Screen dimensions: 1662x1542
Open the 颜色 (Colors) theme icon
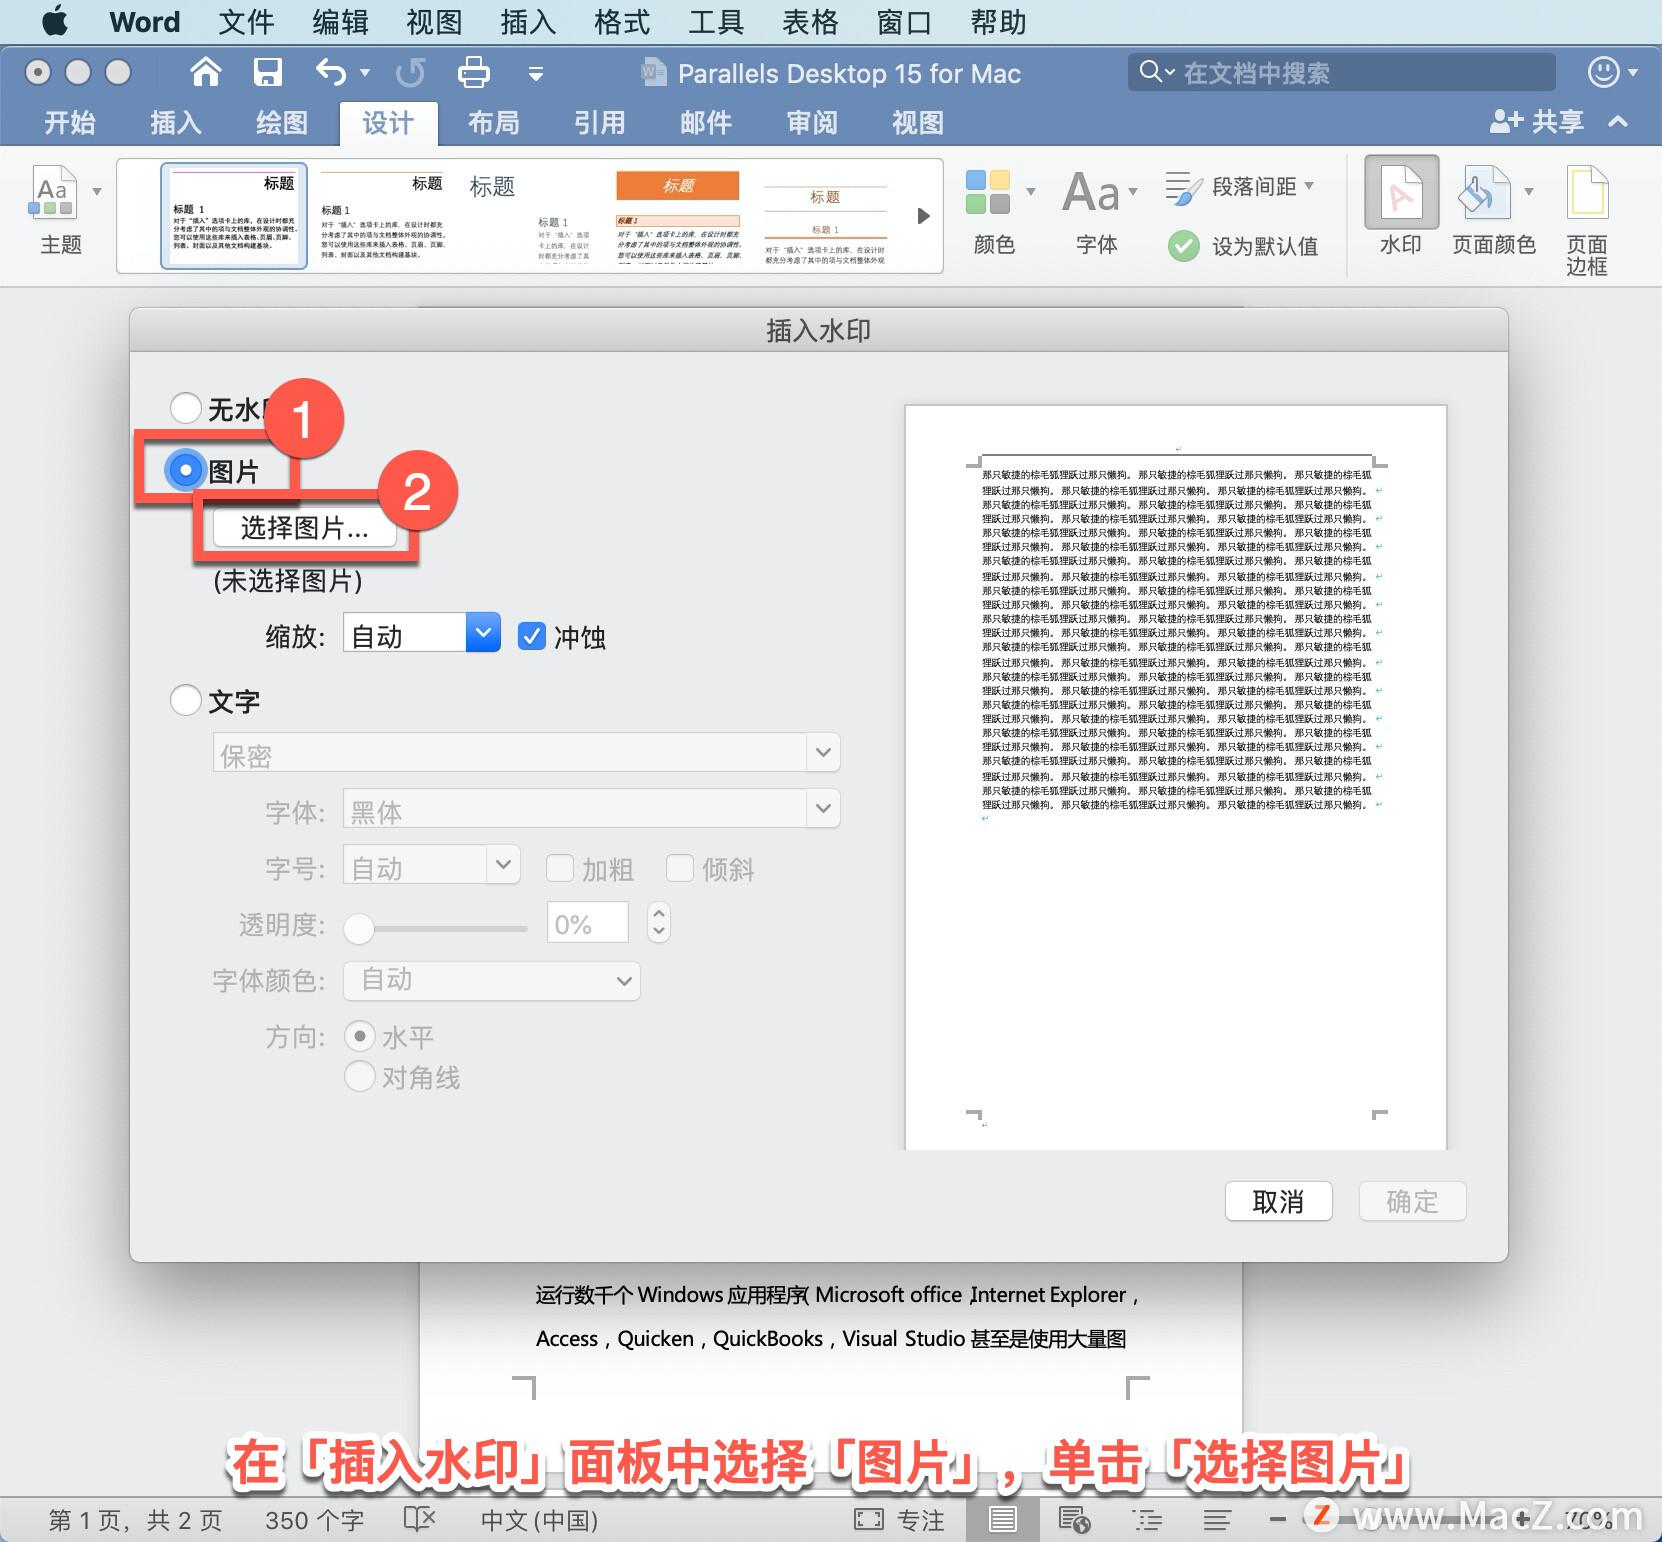tap(991, 210)
